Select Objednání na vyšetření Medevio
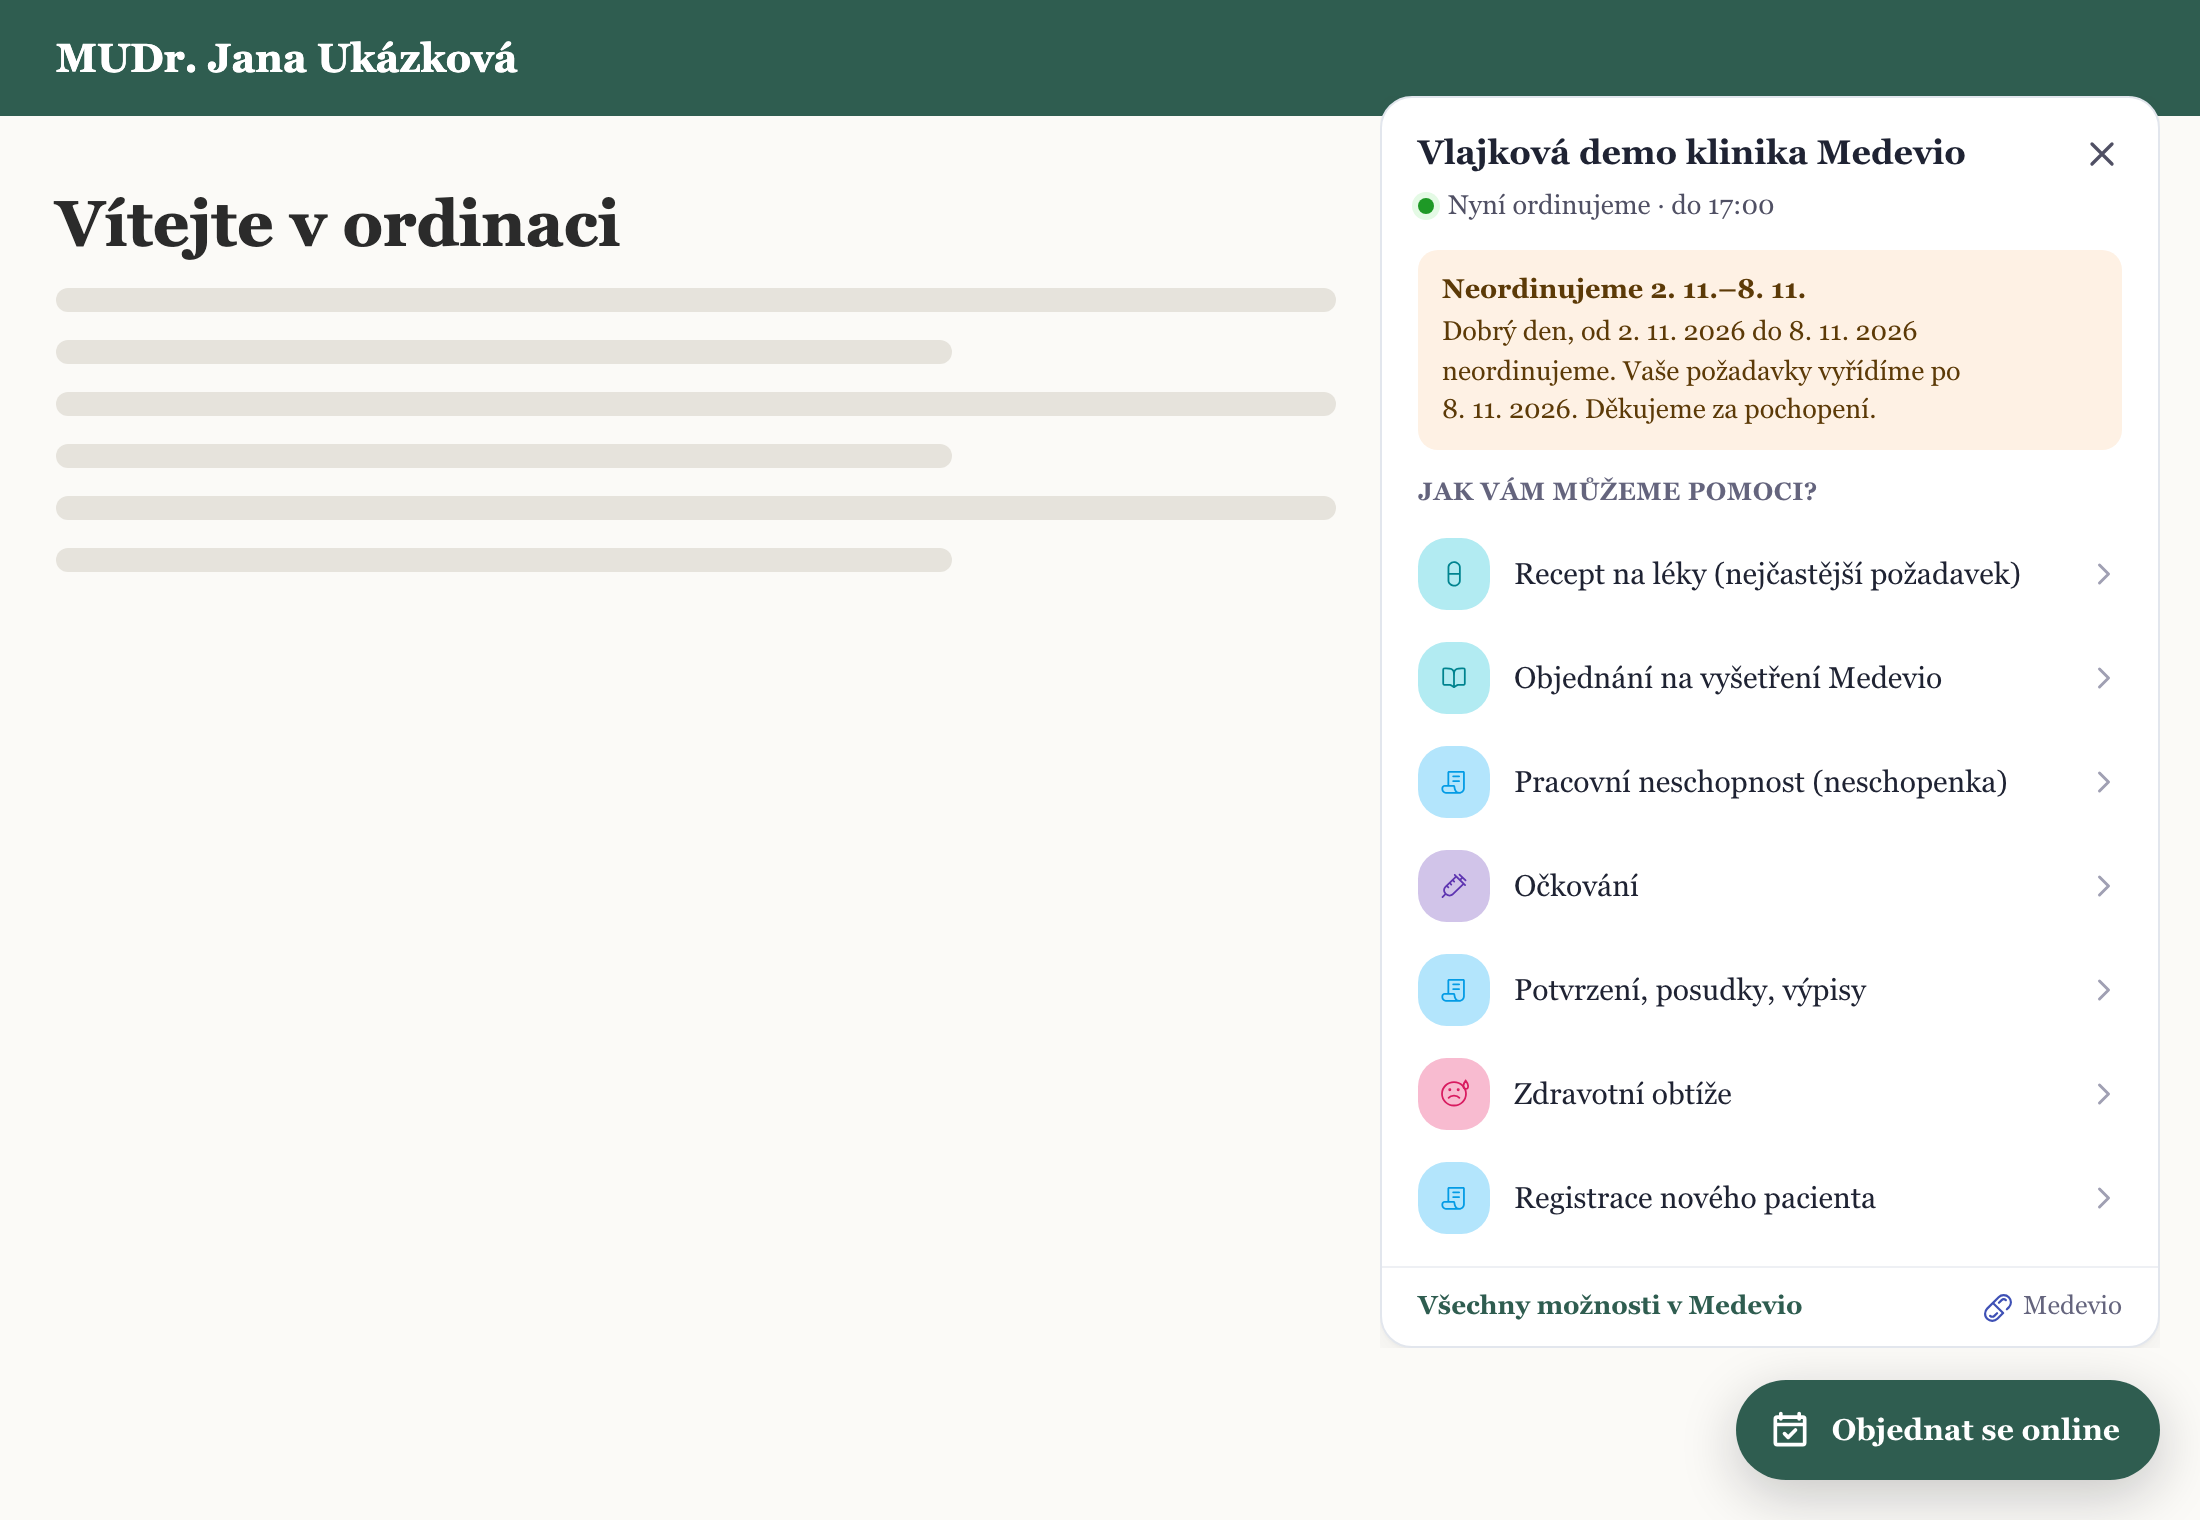 (x=1769, y=678)
